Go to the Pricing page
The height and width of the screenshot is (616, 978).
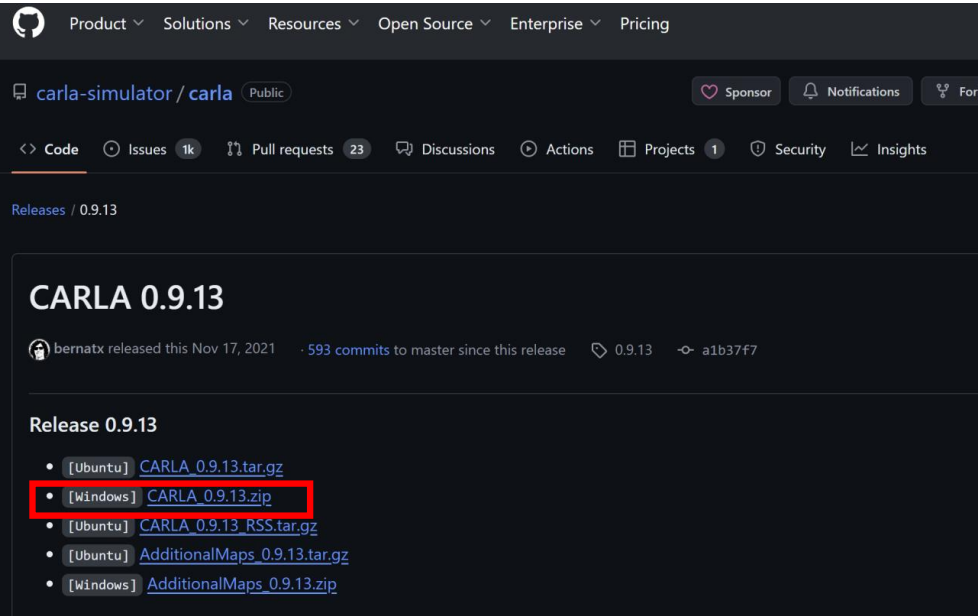pos(644,24)
